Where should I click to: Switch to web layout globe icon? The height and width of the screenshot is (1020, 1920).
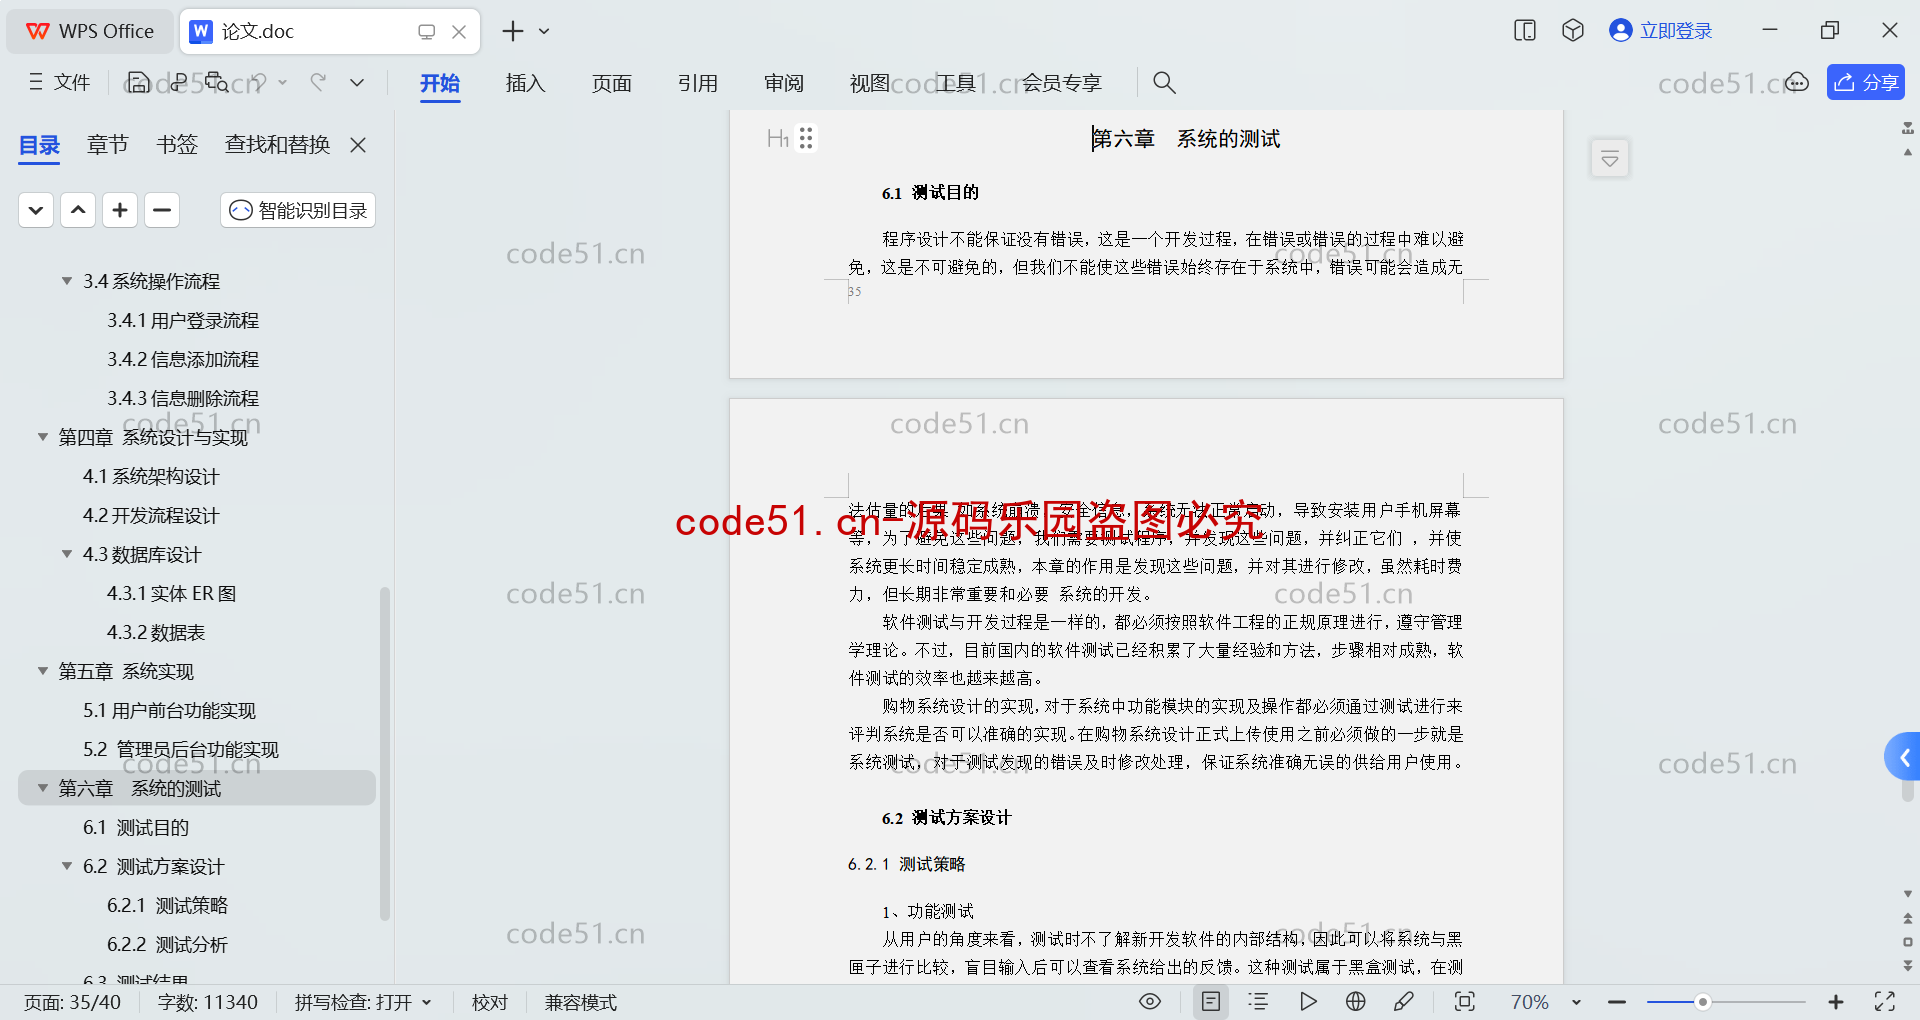[x=1356, y=1001]
